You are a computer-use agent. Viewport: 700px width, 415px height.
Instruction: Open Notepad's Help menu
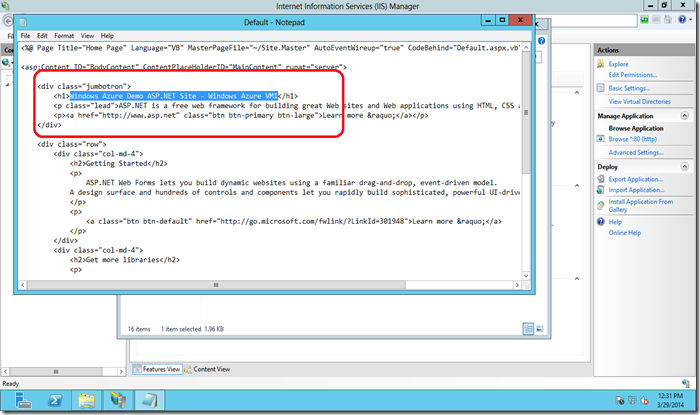click(x=107, y=36)
